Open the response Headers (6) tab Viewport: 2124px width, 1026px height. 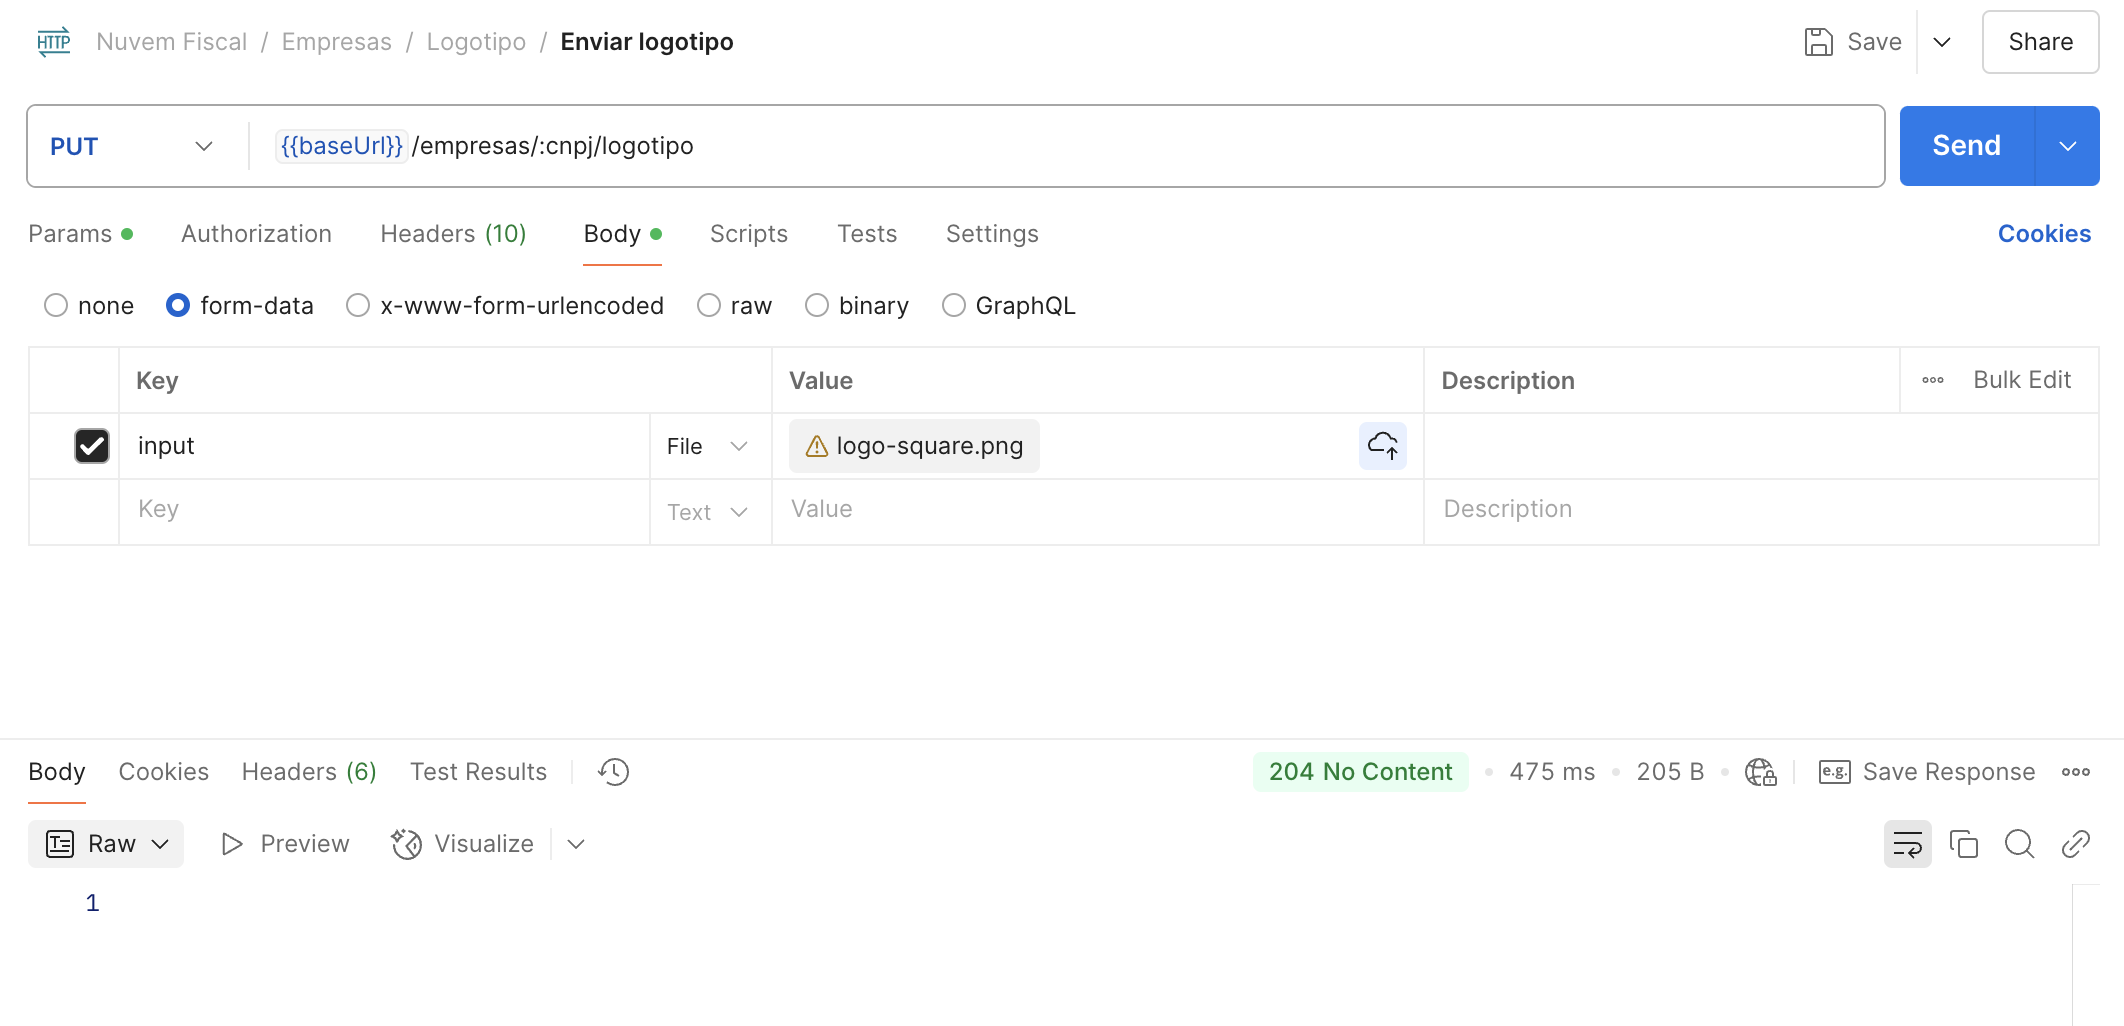tap(309, 772)
